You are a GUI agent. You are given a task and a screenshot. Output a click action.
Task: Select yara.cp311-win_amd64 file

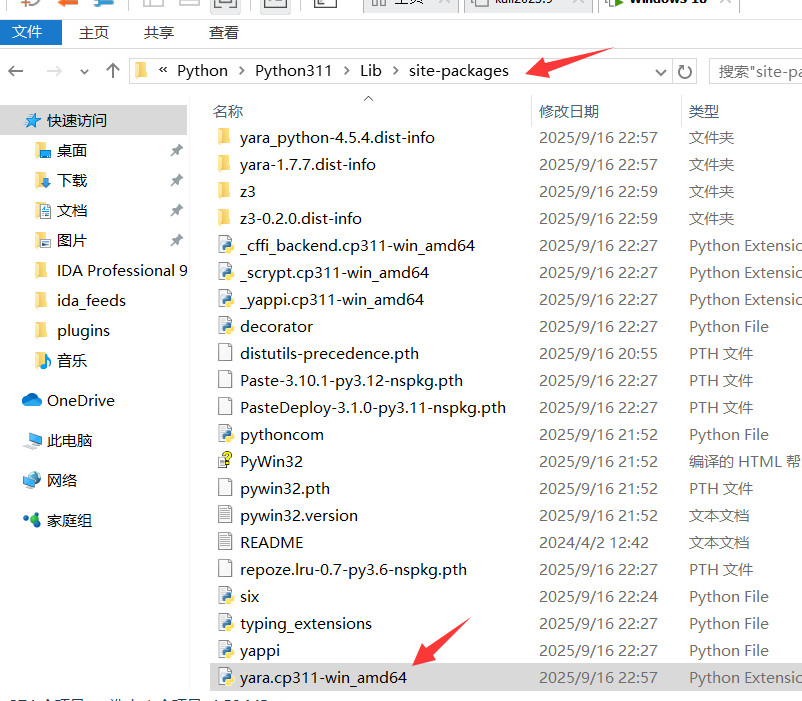pos(323,677)
